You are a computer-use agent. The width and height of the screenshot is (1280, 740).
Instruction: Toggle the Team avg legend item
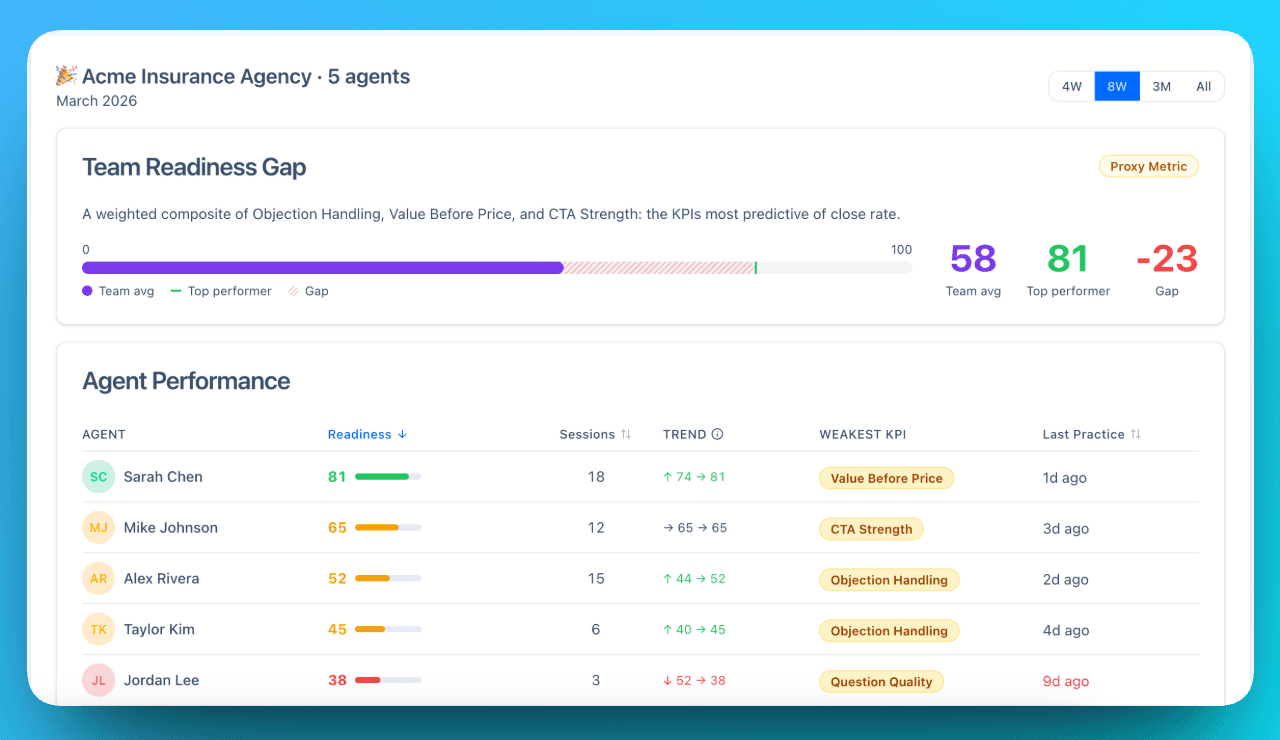118,291
